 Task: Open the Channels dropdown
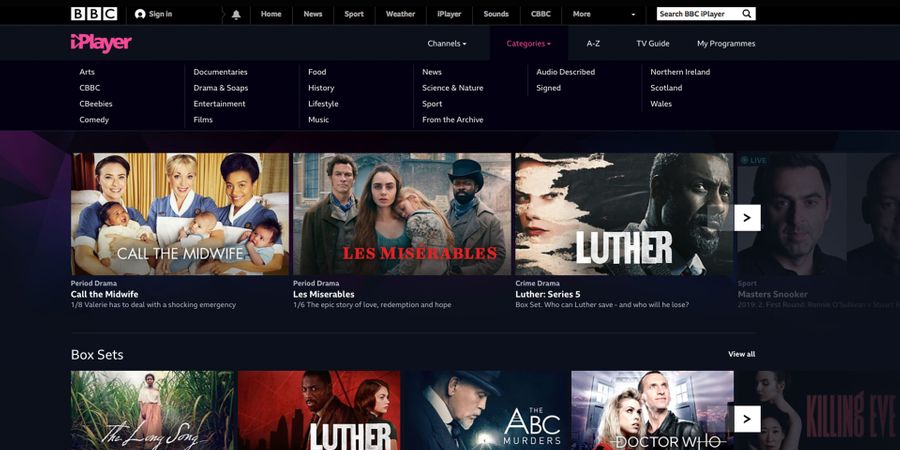tap(447, 44)
